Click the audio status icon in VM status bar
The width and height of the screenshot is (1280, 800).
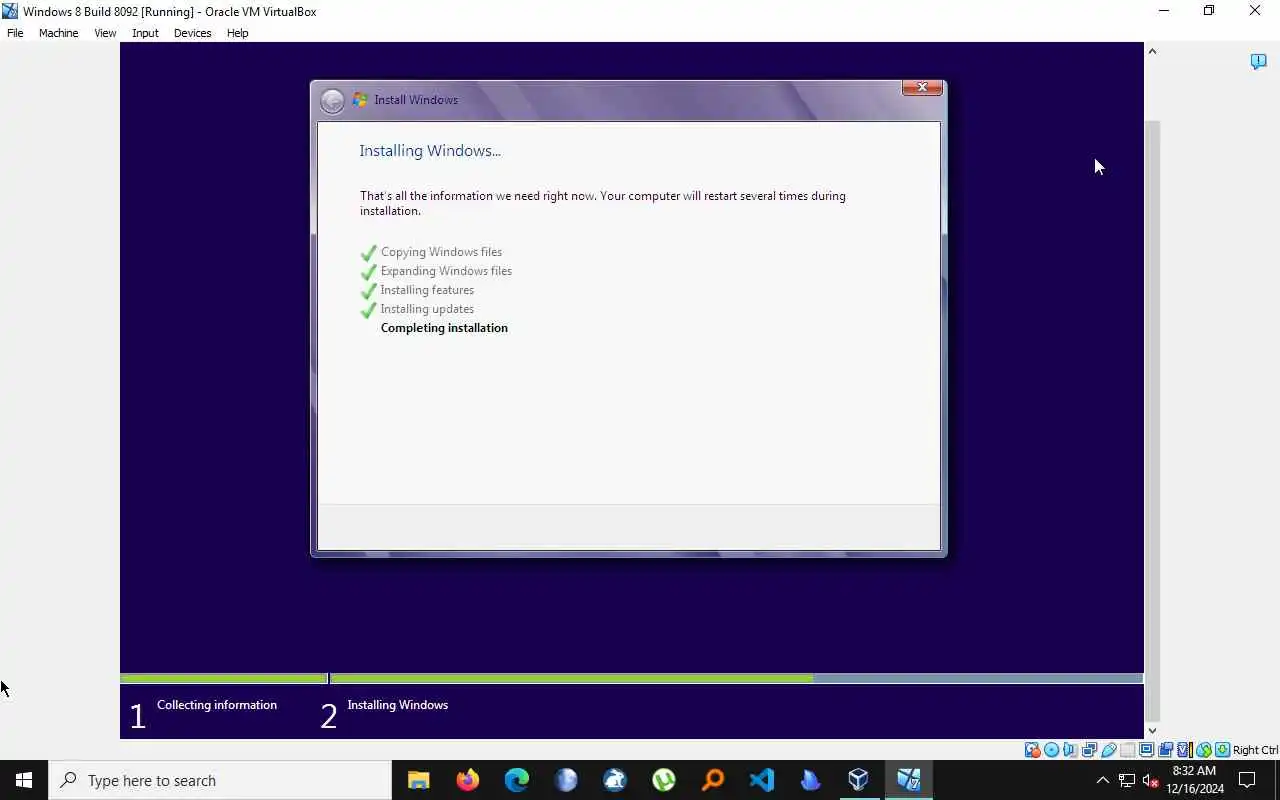[1069, 750]
